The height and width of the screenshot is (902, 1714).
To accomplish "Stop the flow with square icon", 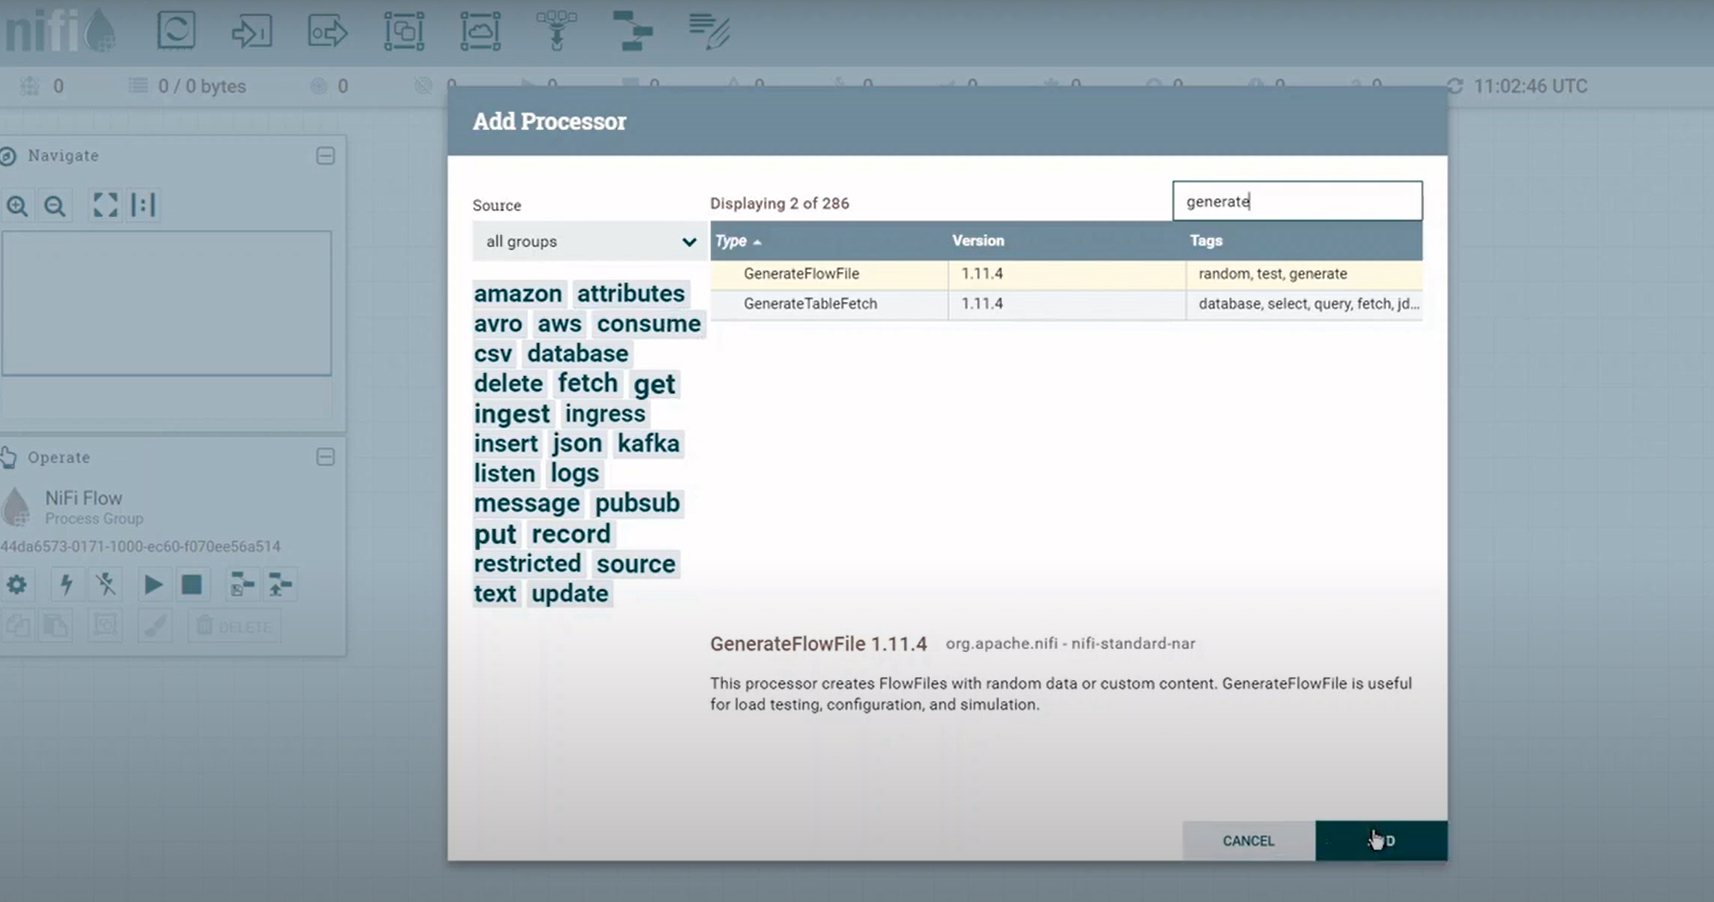I will (191, 584).
